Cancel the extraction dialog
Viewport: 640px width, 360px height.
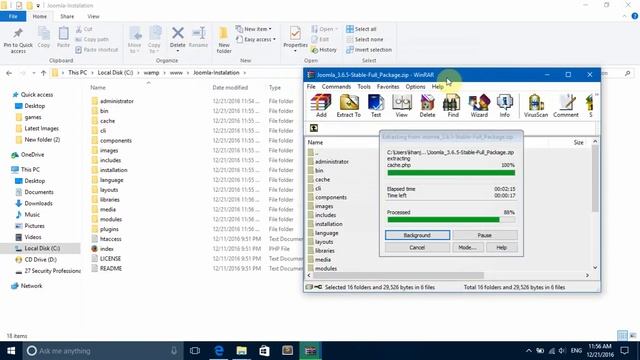pyautogui.click(x=417, y=247)
